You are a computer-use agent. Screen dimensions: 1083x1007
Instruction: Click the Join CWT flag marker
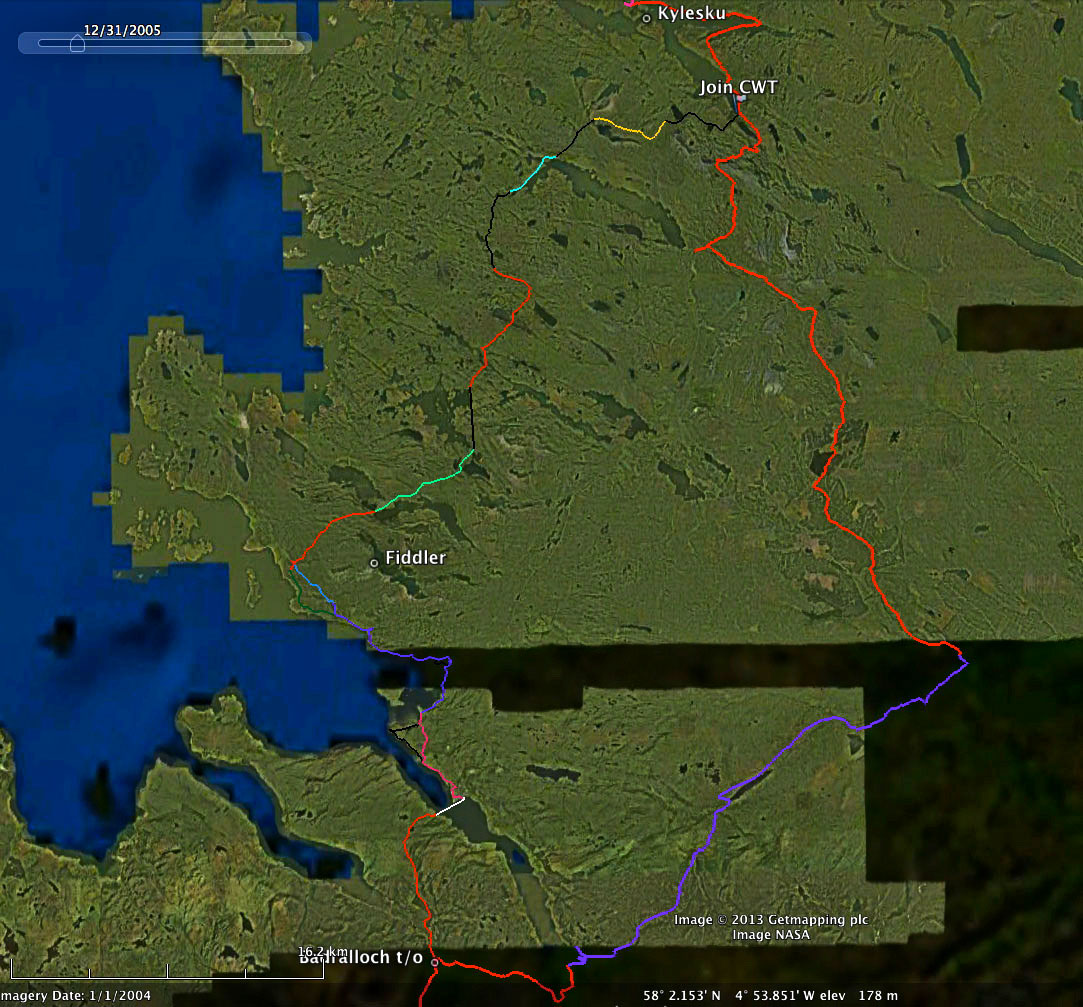click(740, 99)
